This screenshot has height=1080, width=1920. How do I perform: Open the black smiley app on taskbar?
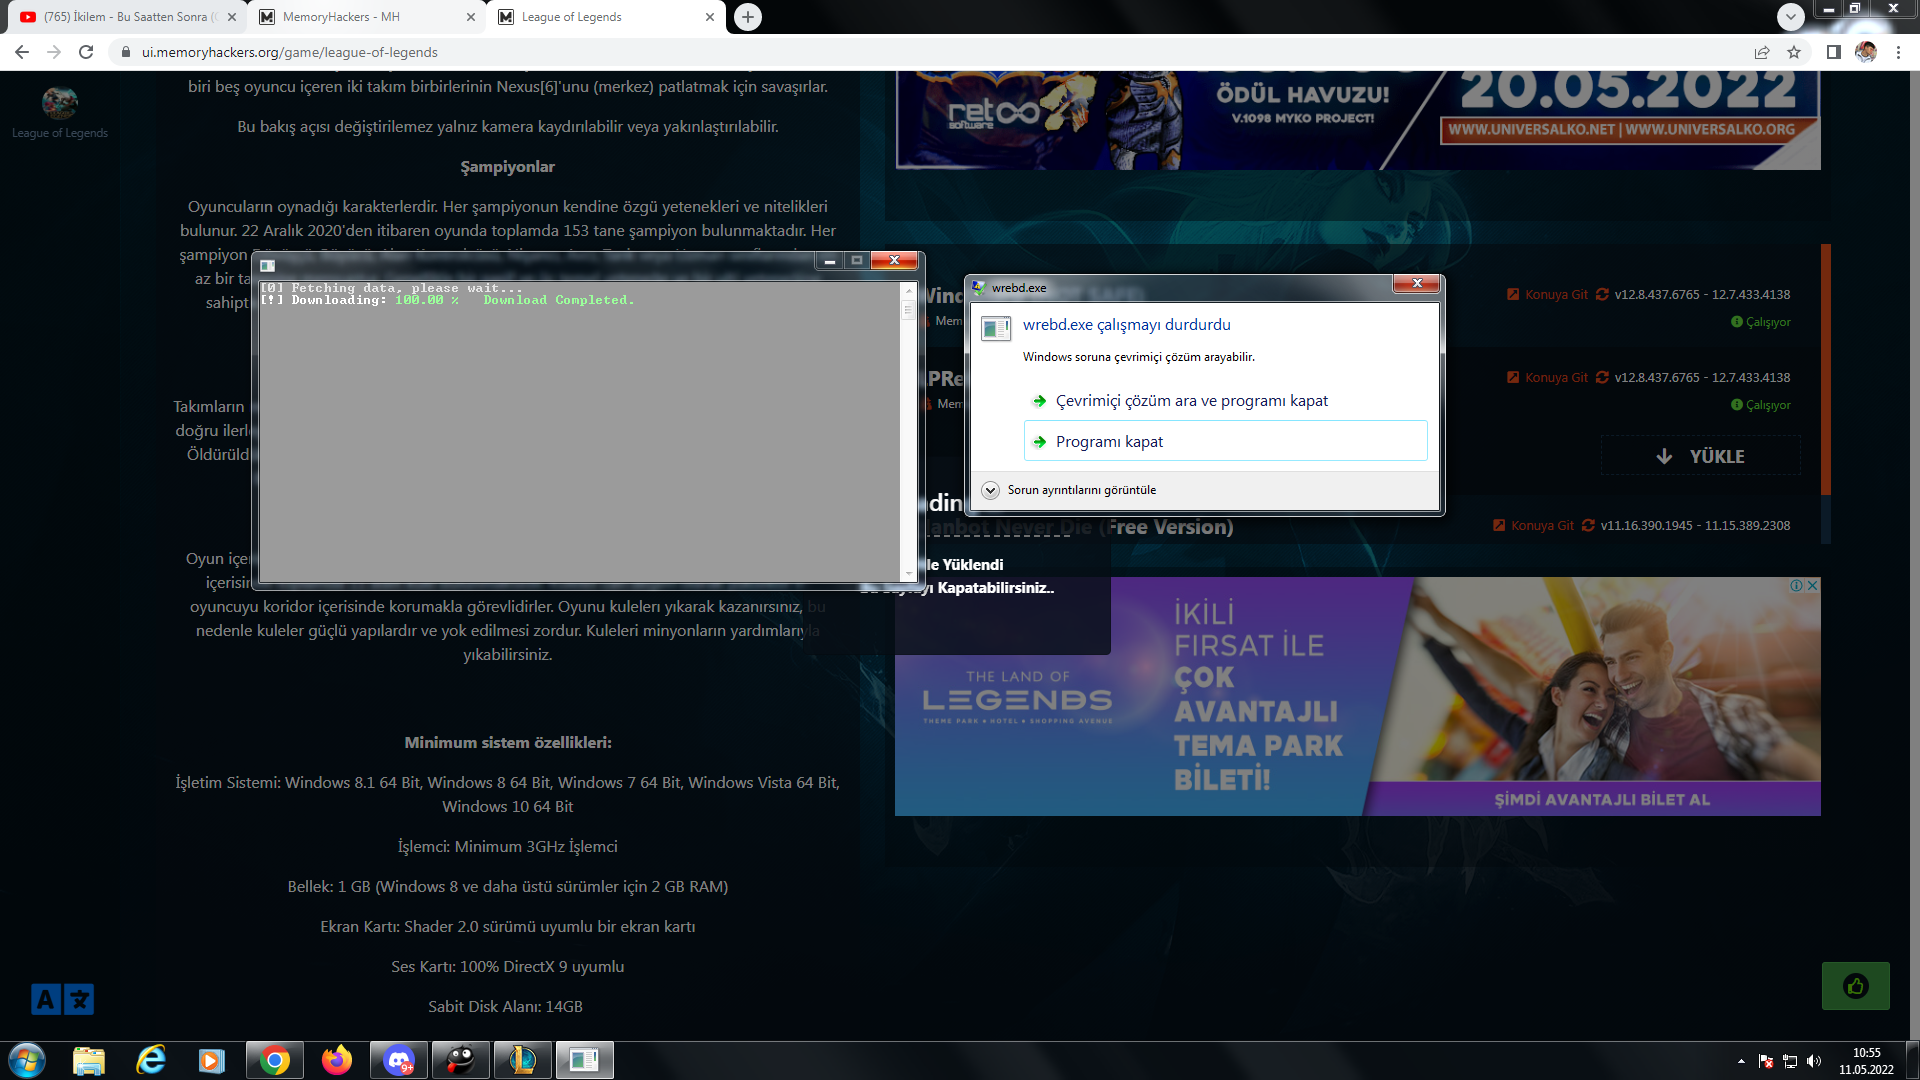pos(461,1060)
